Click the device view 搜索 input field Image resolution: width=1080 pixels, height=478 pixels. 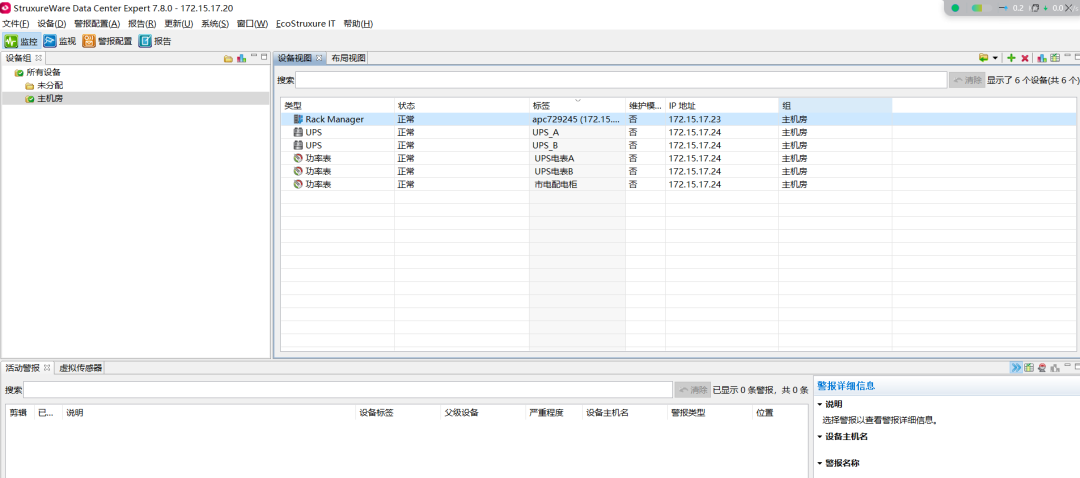(621, 80)
